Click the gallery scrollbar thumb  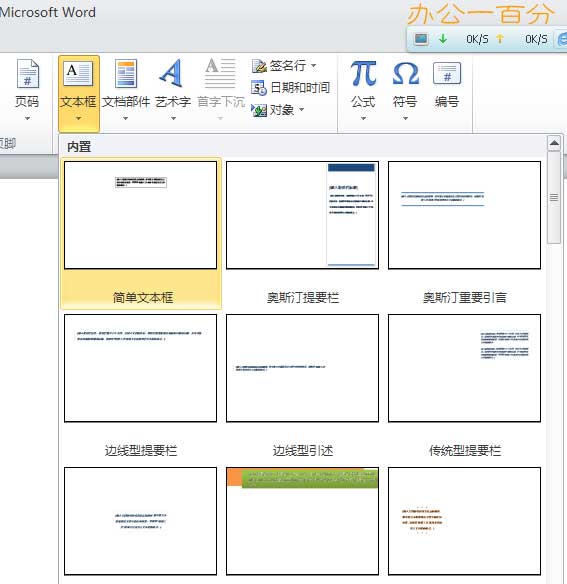point(554,197)
